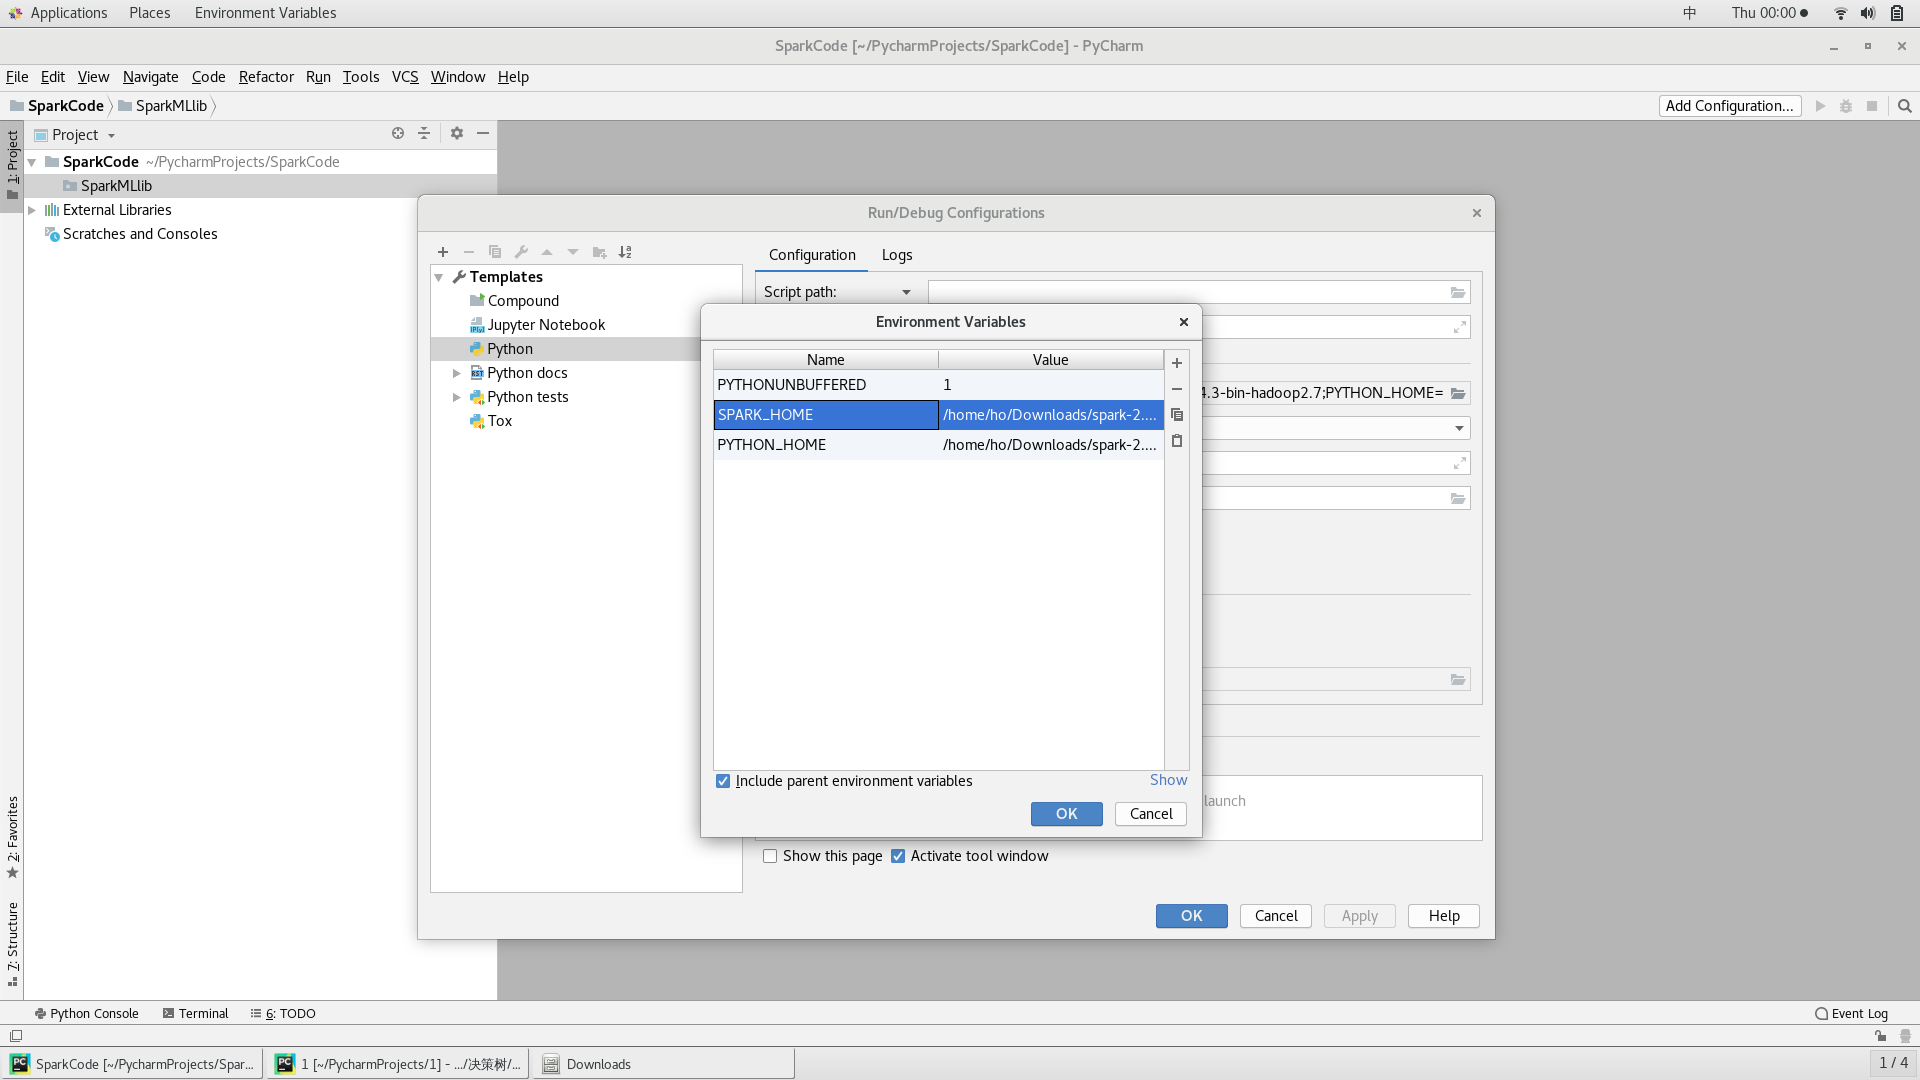The width and height of the screenshot is (1920, 1080).
Task: Remove selected variable with minus icon
Action: click(x=1177, y=389)
